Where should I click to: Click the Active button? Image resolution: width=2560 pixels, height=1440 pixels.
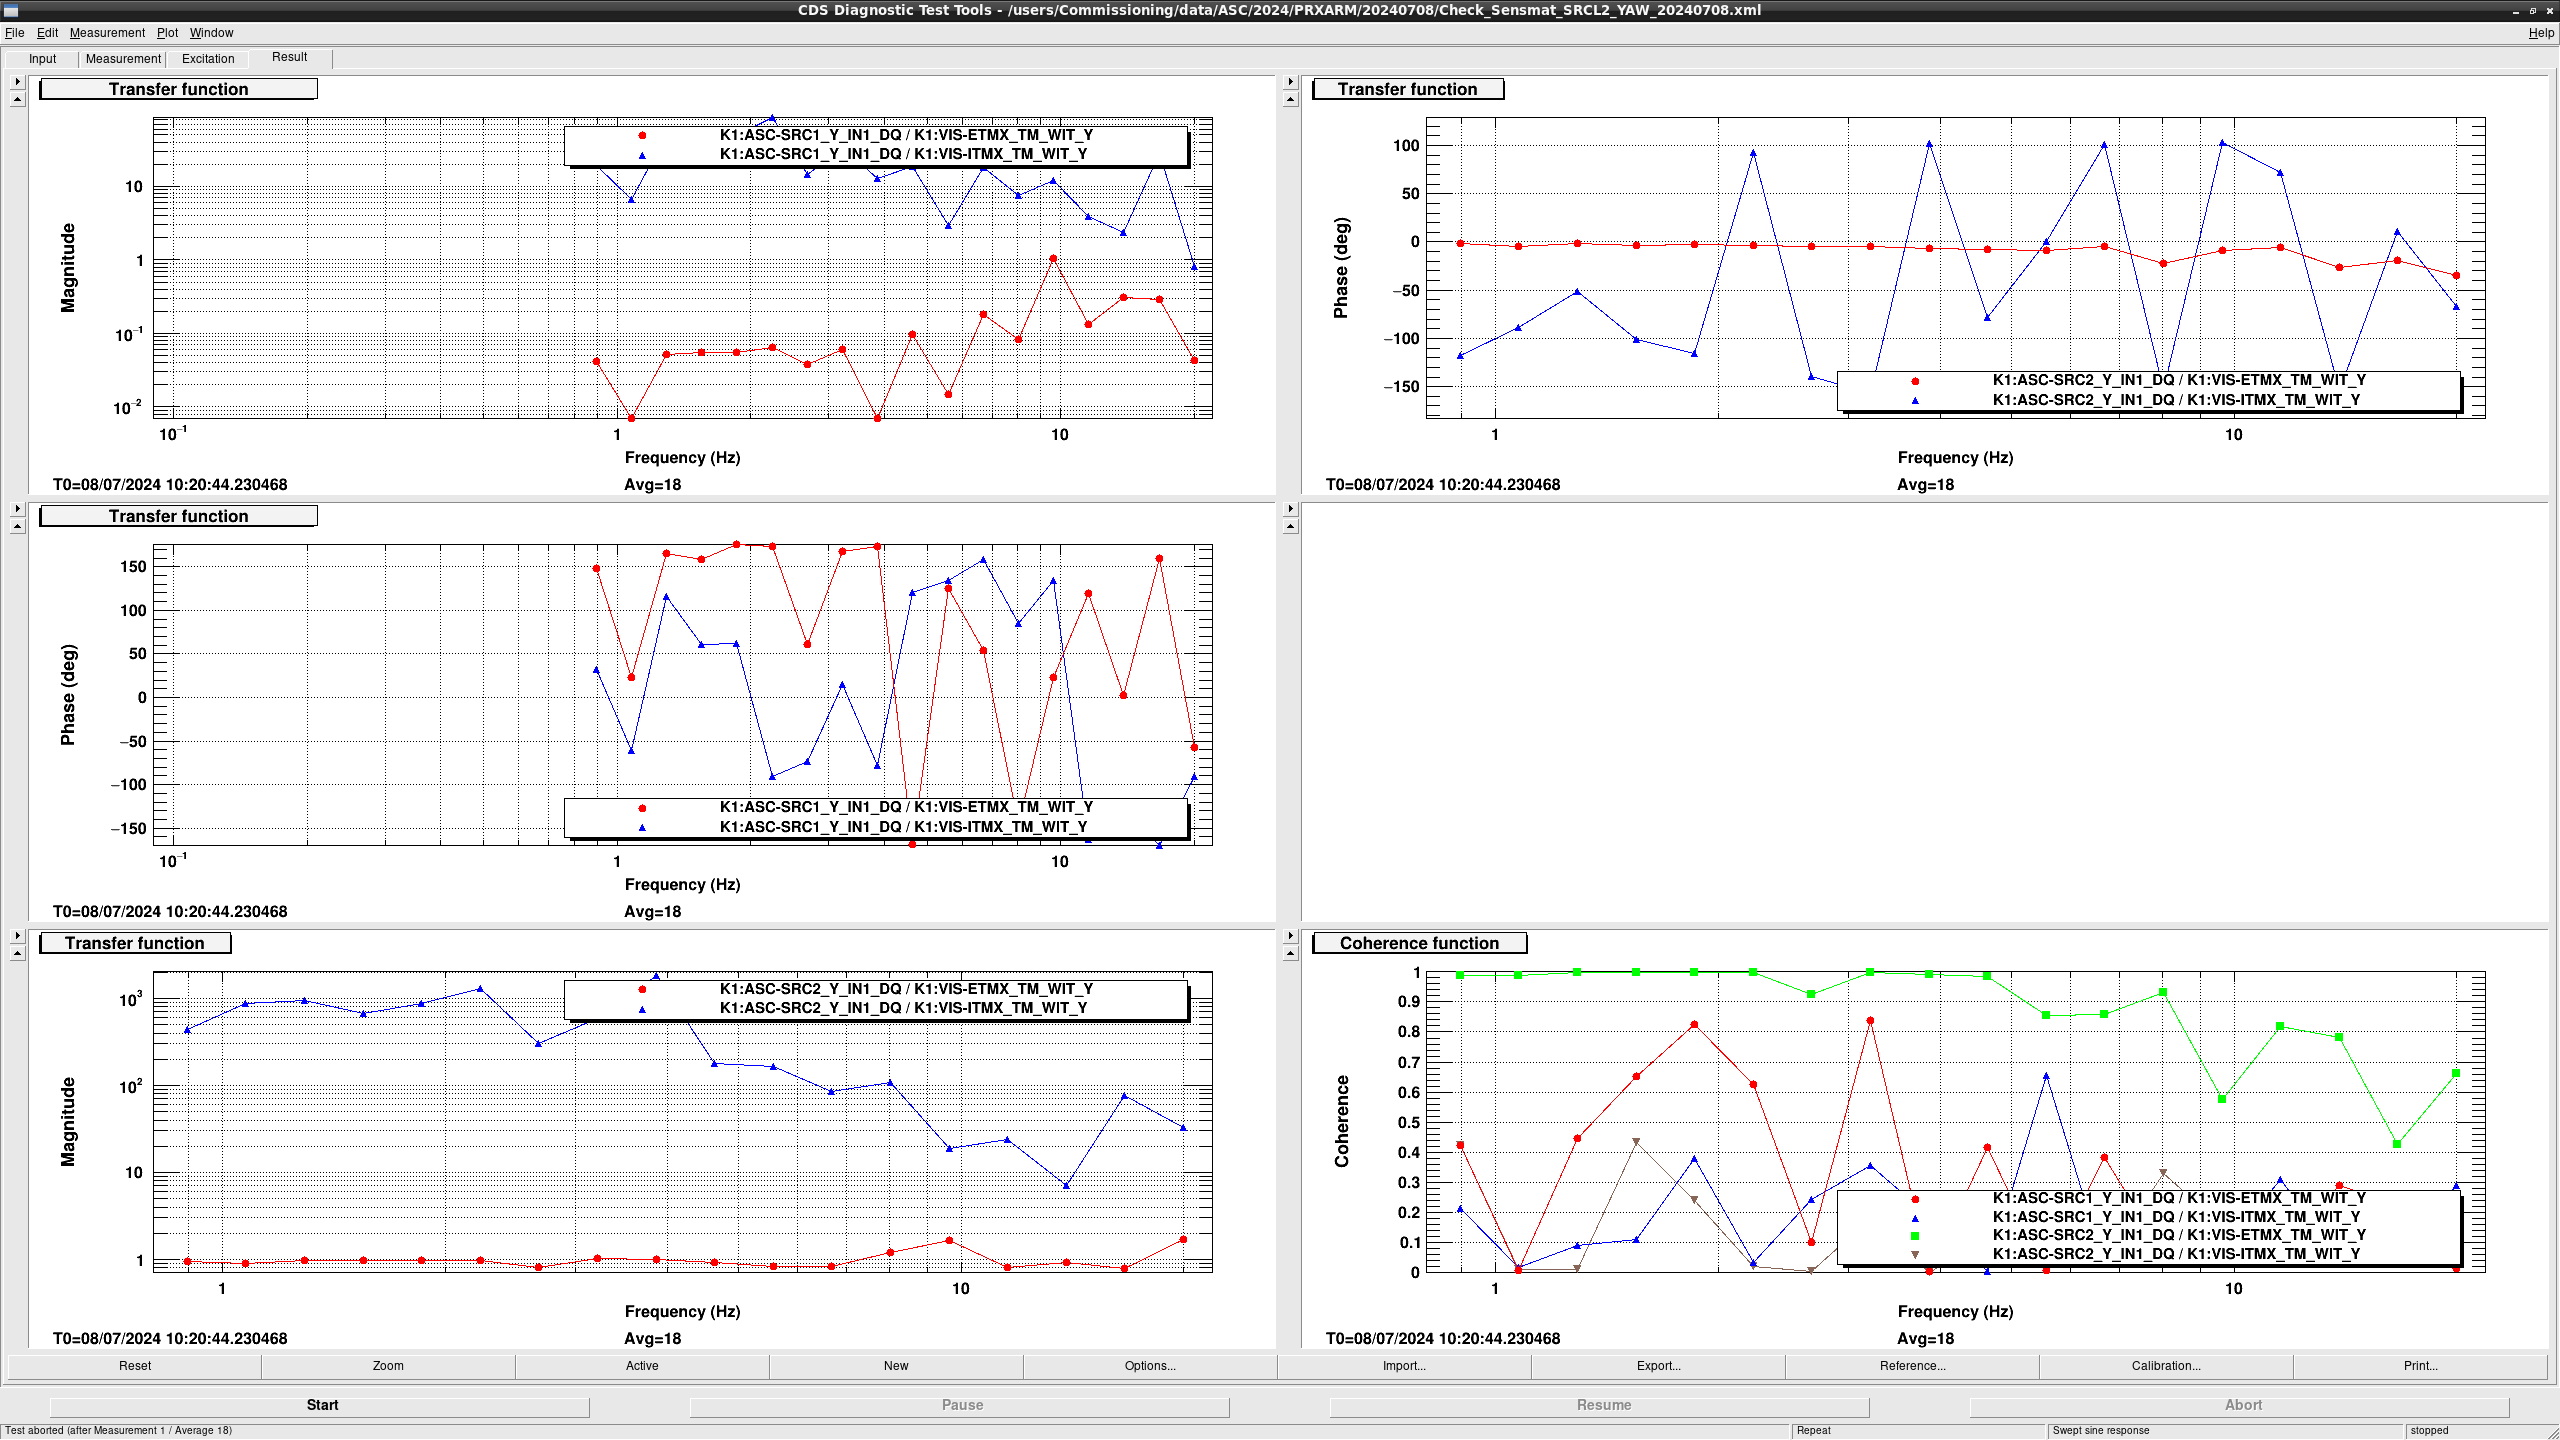[642, 1366]
